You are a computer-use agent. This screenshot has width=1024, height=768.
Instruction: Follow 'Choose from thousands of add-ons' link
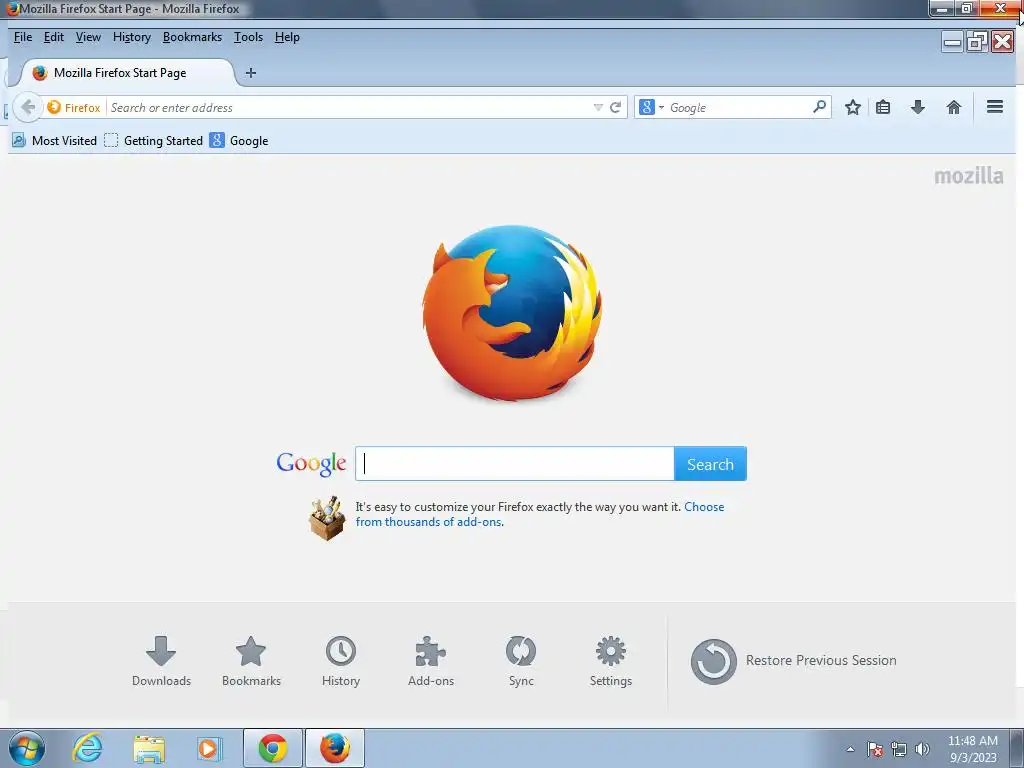(540, 515)
